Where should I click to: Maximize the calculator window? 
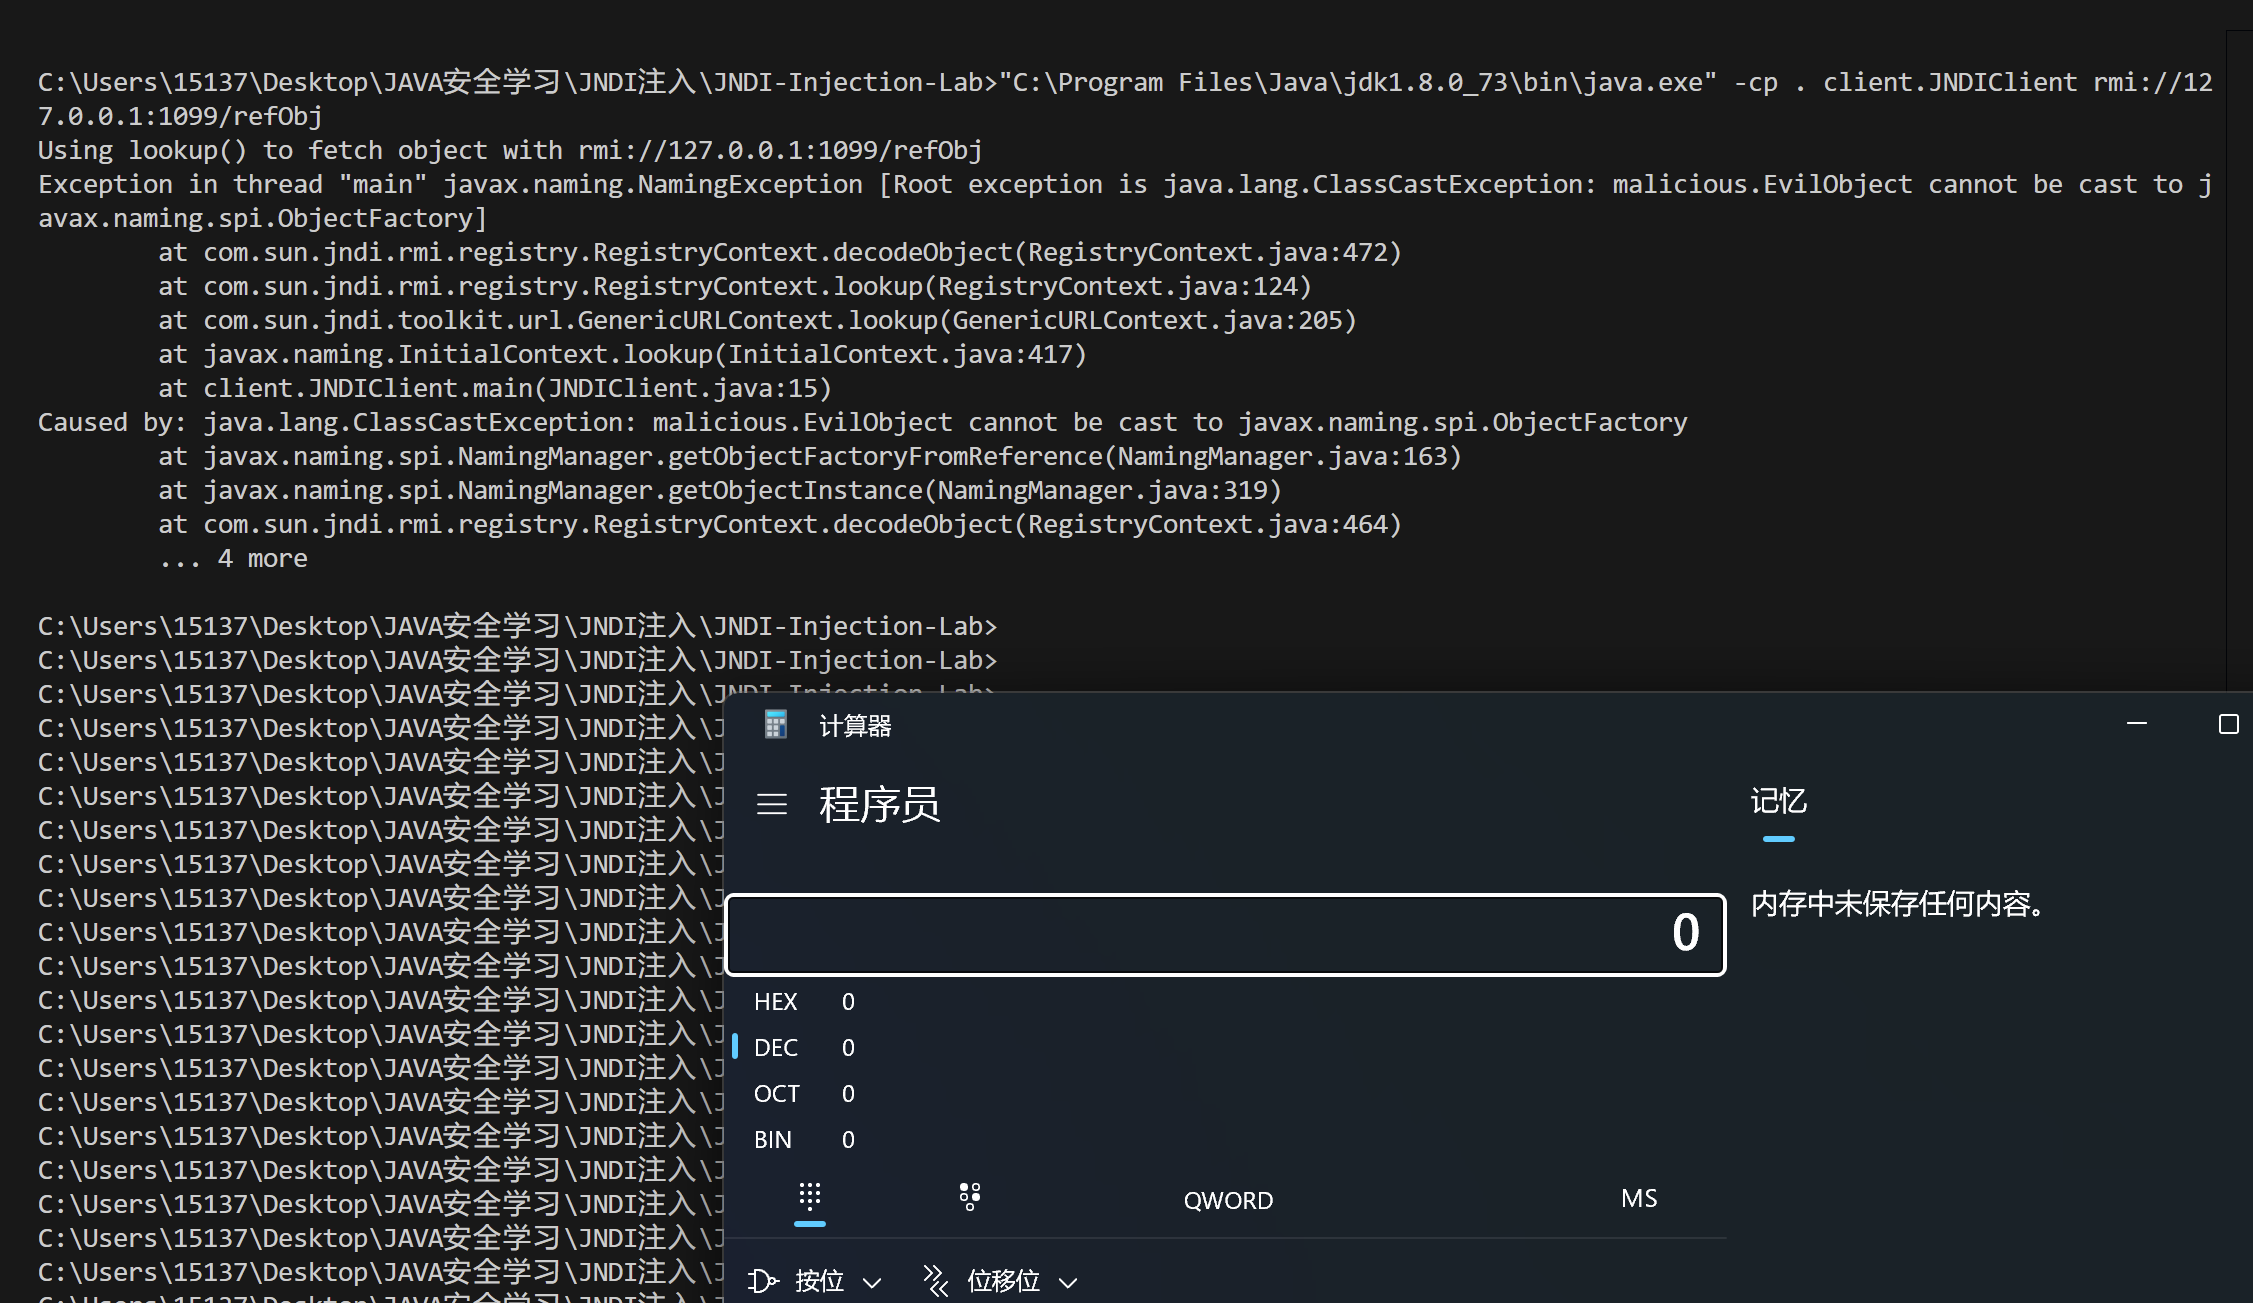[x=2229, y=724]
